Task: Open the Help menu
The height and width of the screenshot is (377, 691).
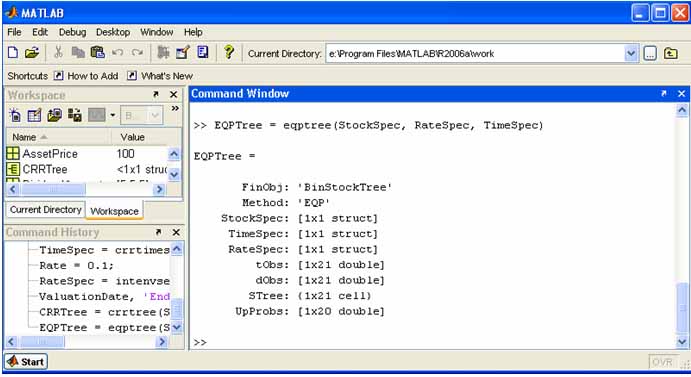Action: coord(193,32)
